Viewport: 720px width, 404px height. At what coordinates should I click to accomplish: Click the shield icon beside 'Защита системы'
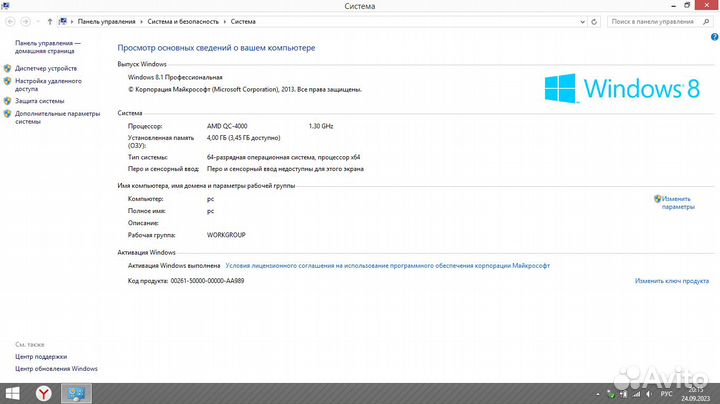click(x=7, y=101)
